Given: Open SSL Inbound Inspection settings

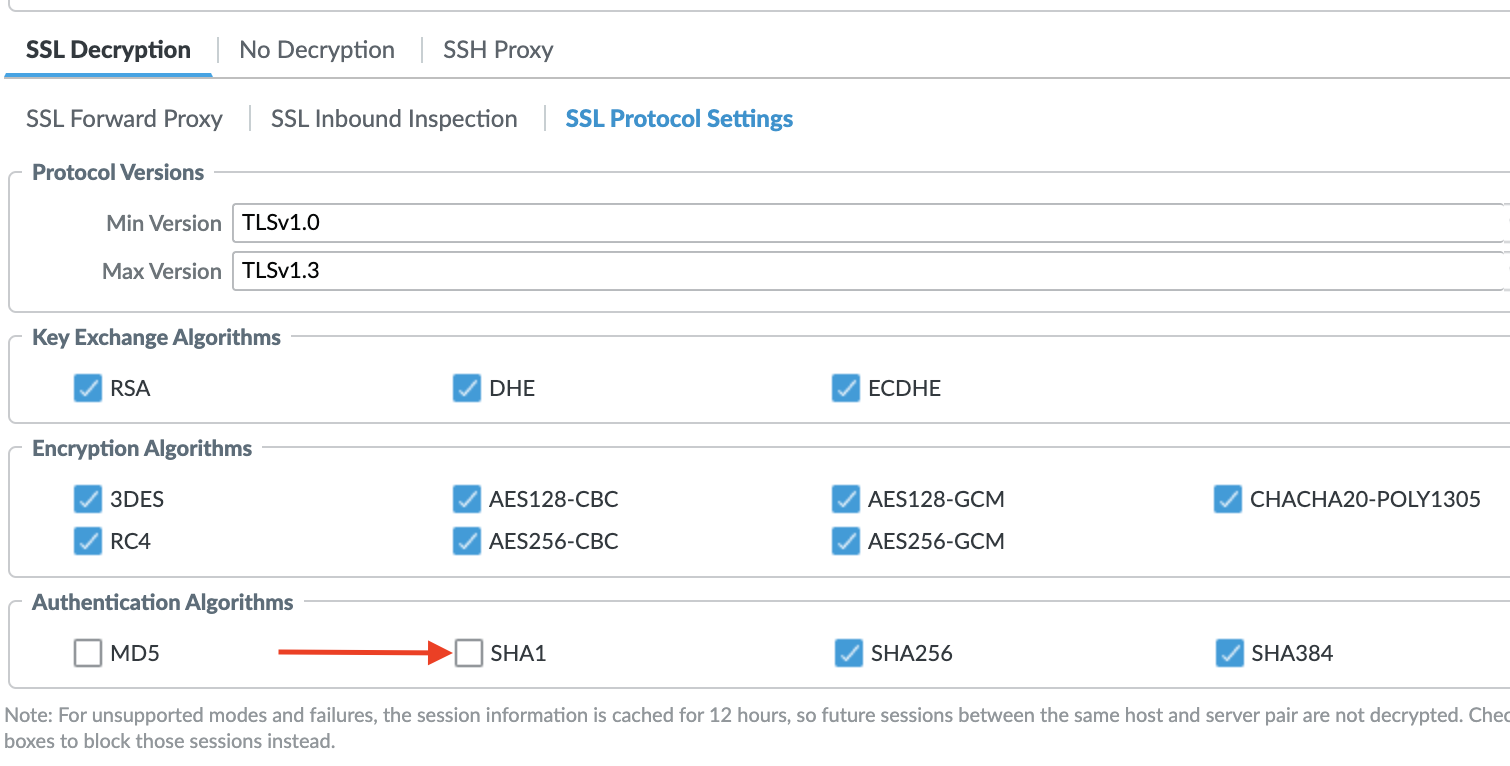Looking at the screenshot, I should (x=394, y=118).
